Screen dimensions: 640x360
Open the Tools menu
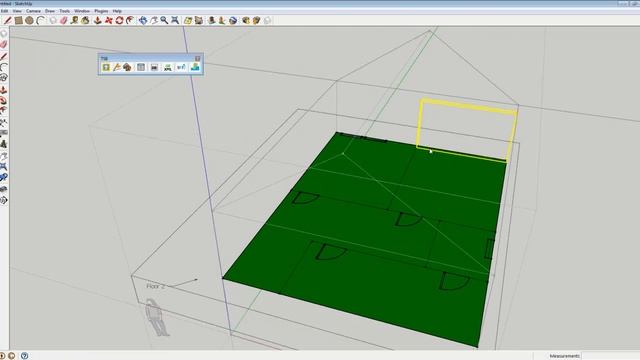[x=64, y=11]
